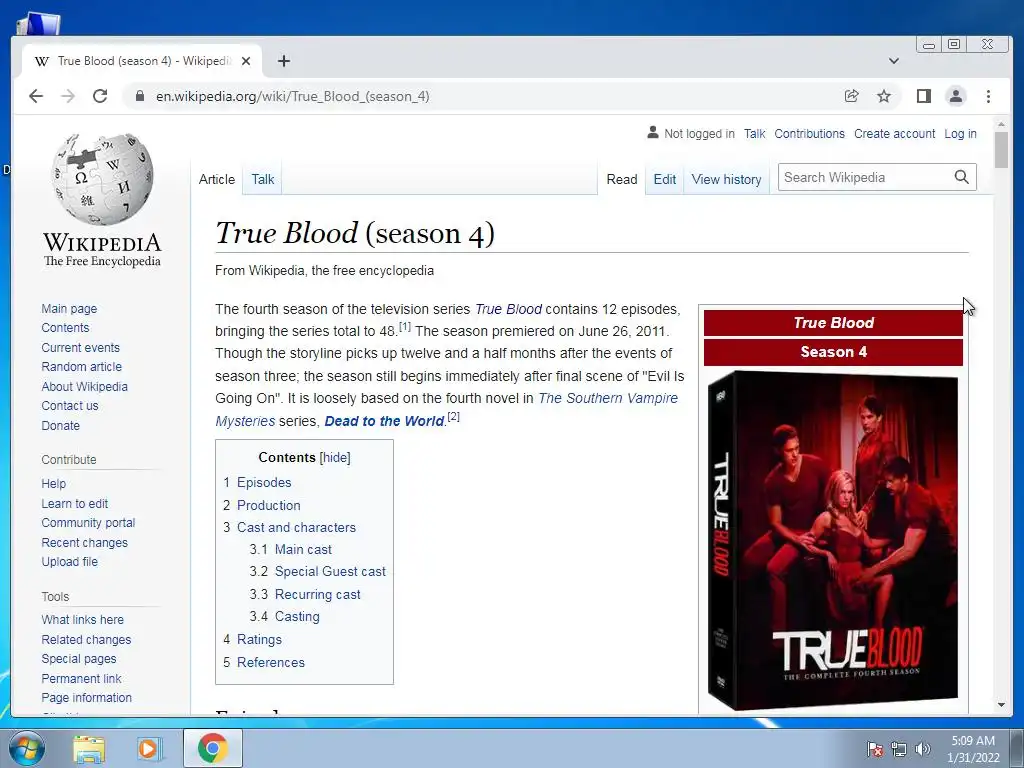Screen dimensions: 1024x768
Task: Open the Donate sidebar link
Action: pos(61,425)
